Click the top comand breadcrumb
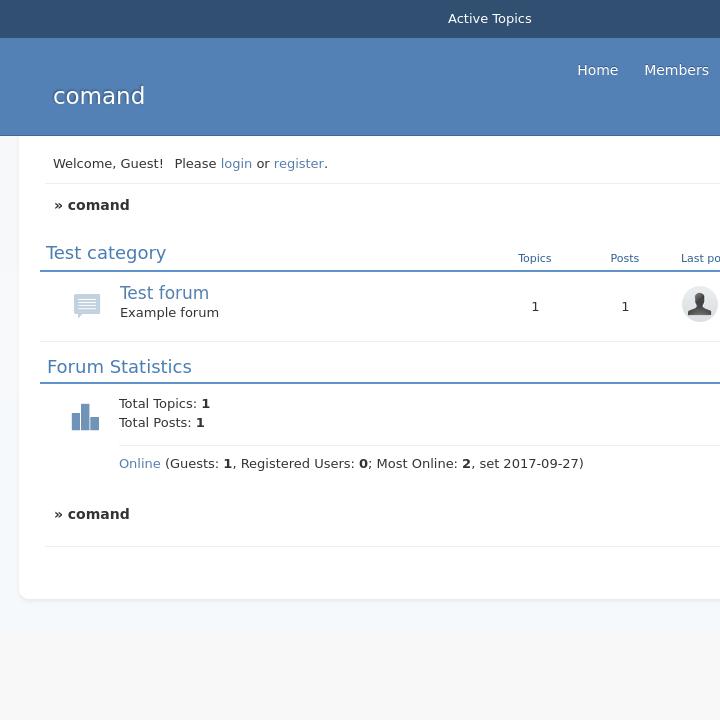This screenshot has width=720, height=720. [98, 205]
